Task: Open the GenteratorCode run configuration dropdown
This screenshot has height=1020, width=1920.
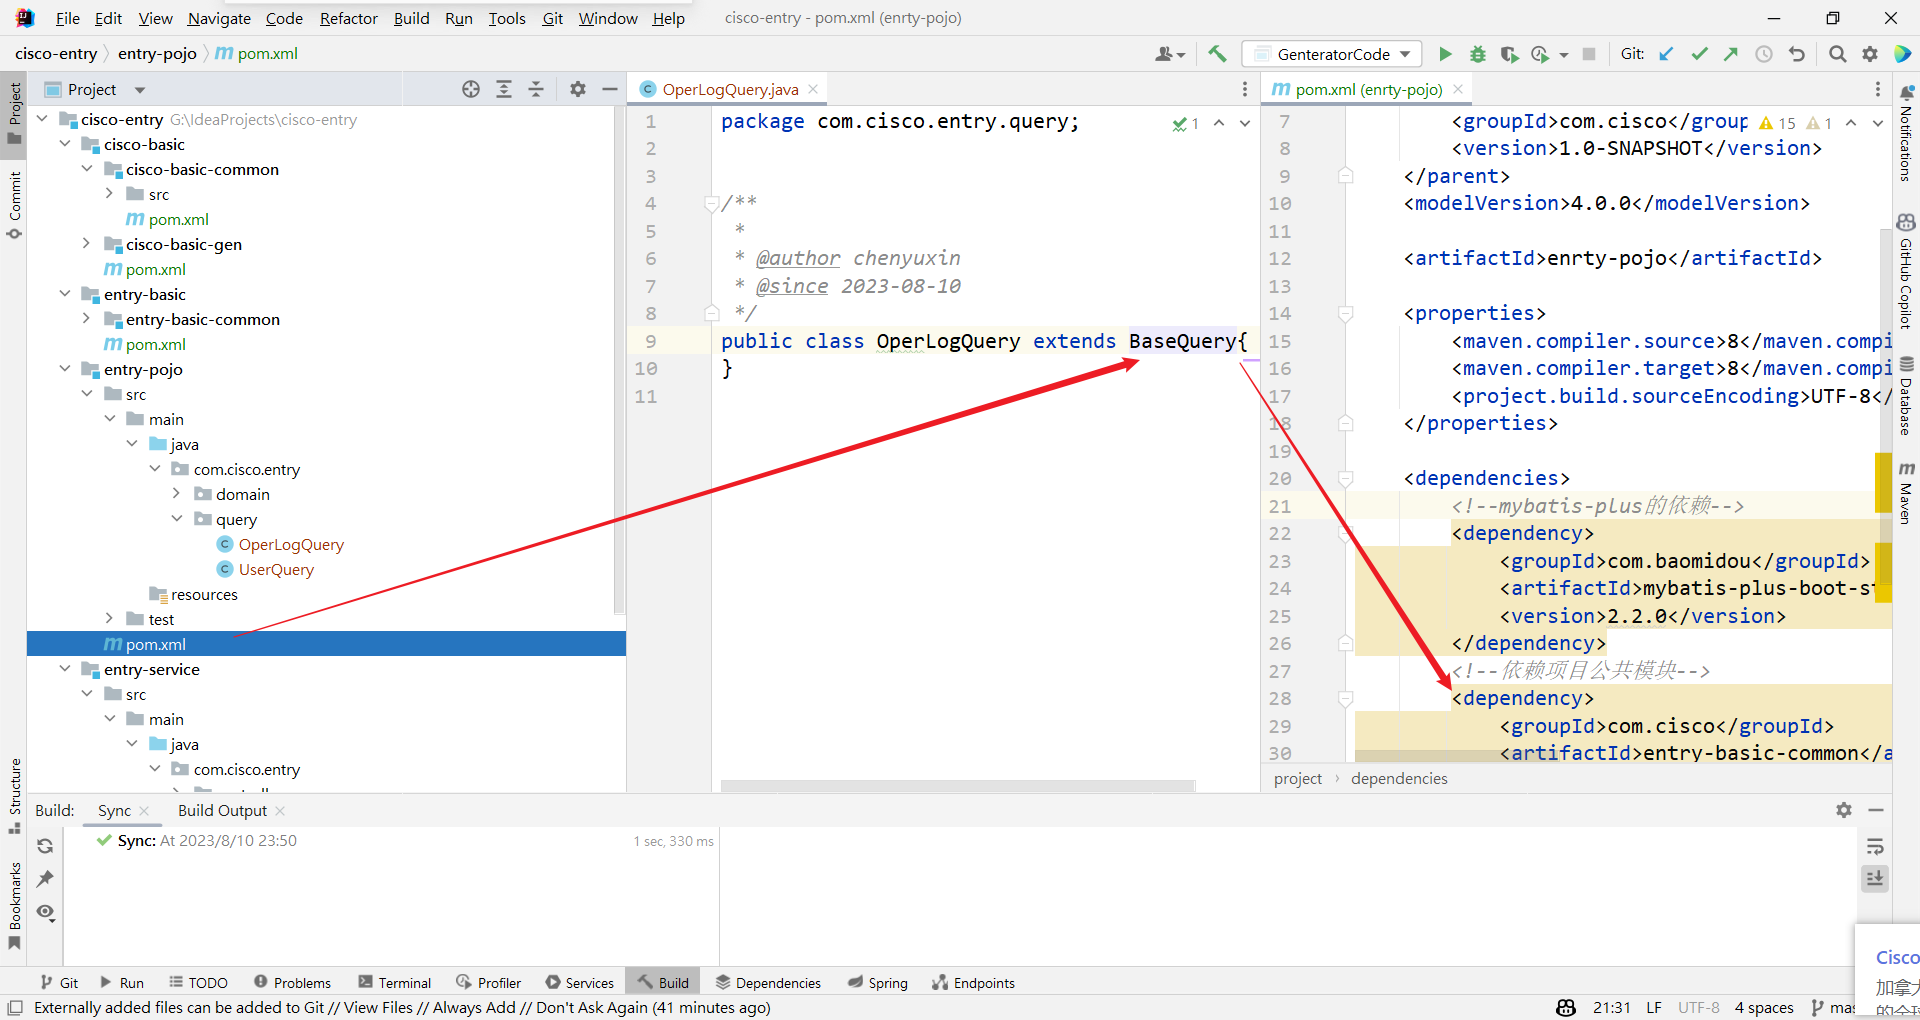Action: (1404, 53)
